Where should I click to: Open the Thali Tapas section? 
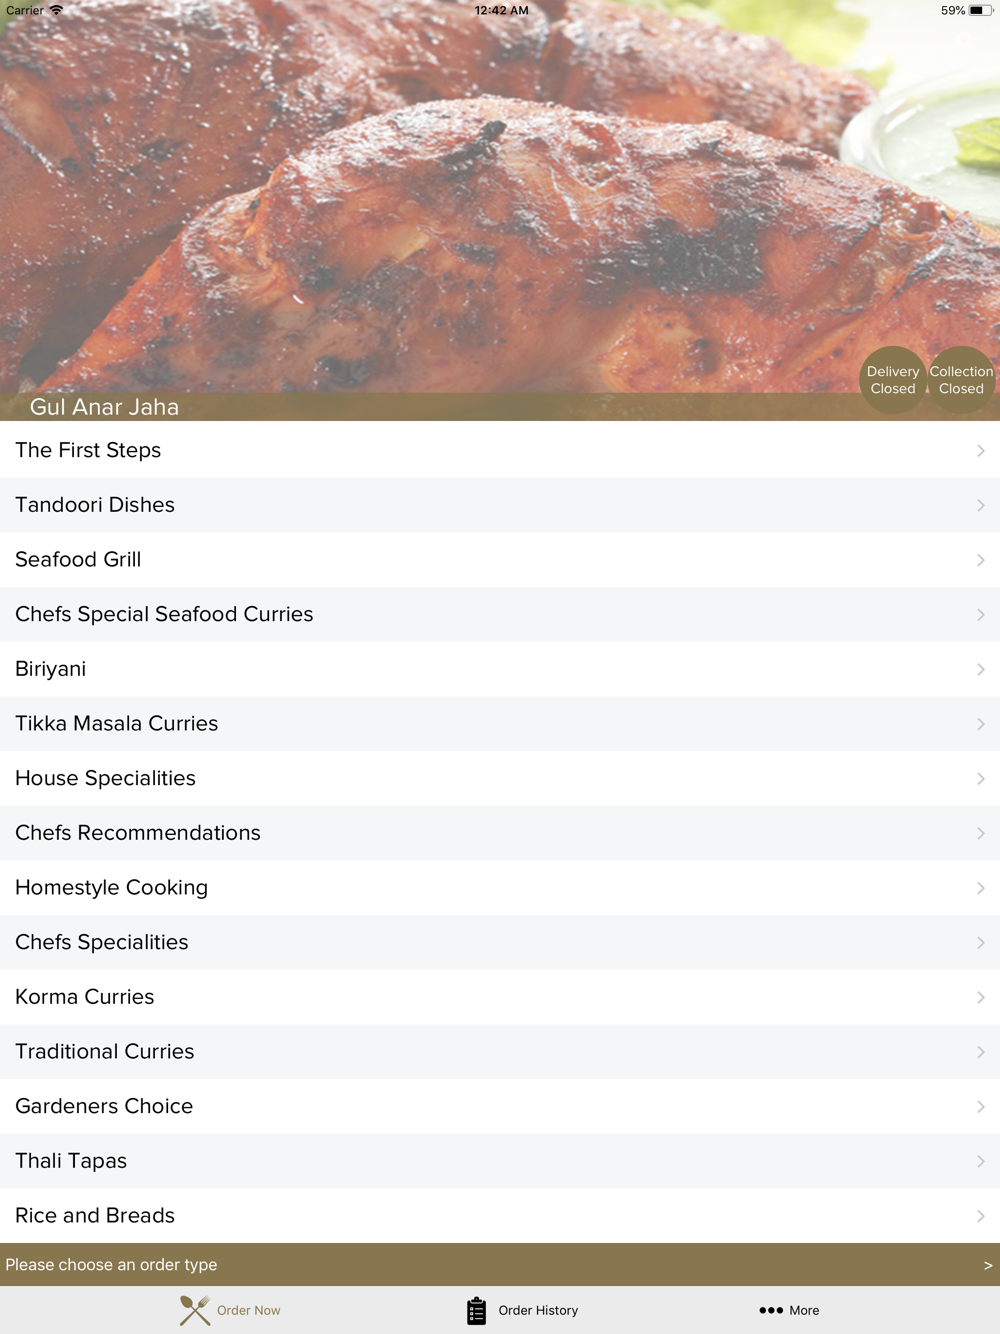[x=500, y=1161]
